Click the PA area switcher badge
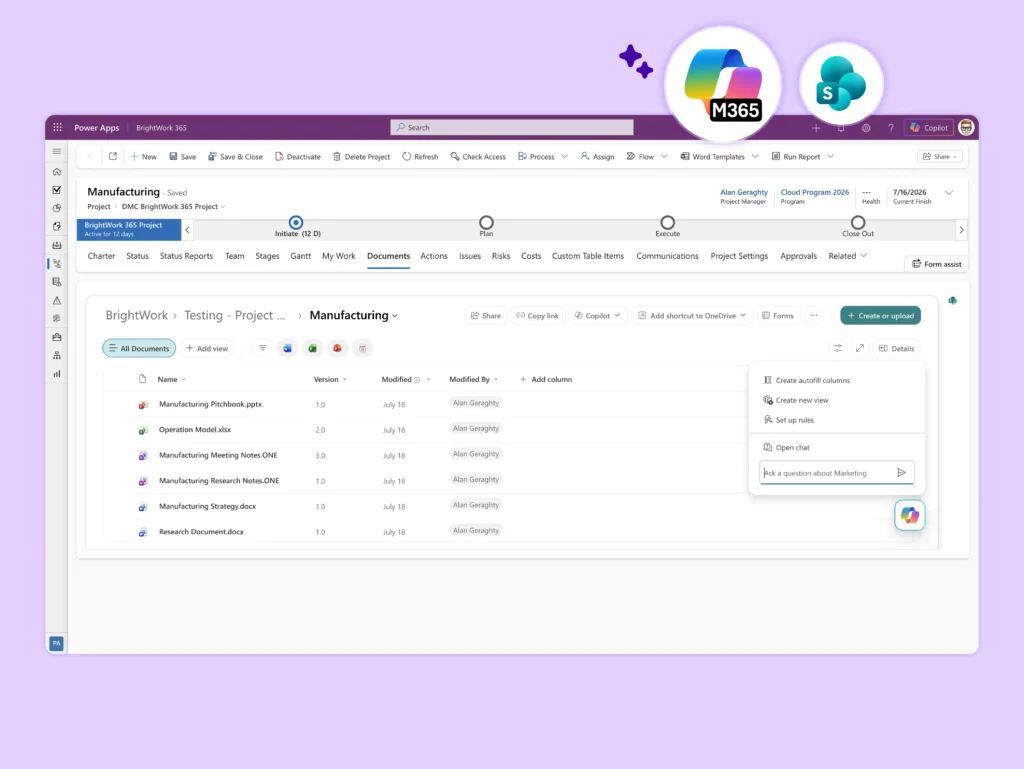Viewport: 1024px width, 769px height. (57, 644)
